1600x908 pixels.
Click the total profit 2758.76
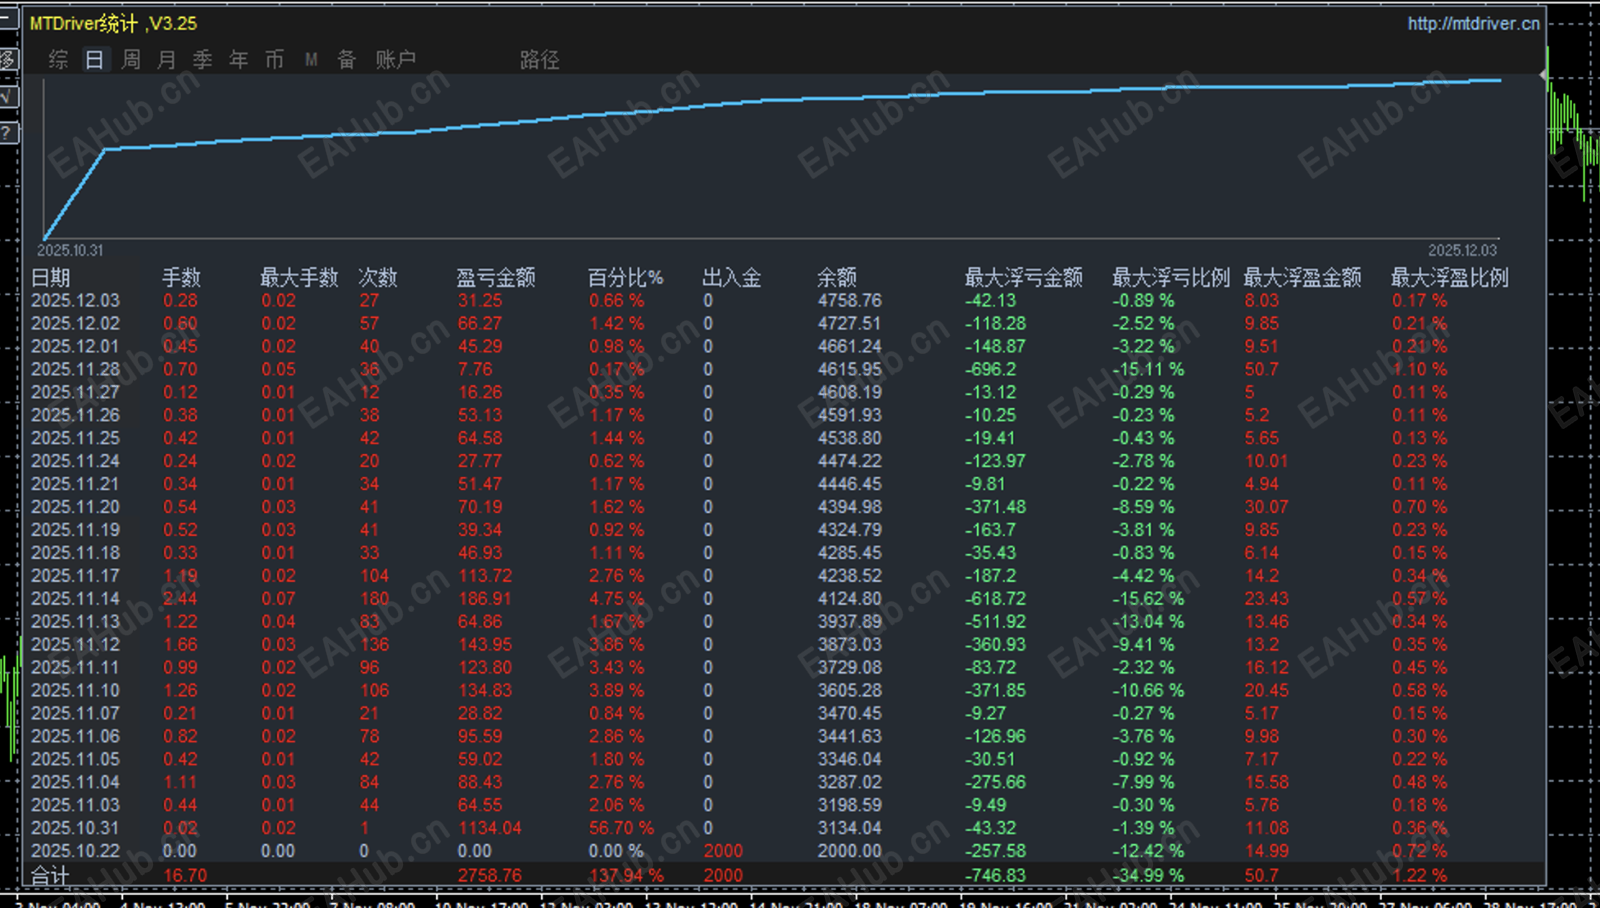click(x=490, y=875)
